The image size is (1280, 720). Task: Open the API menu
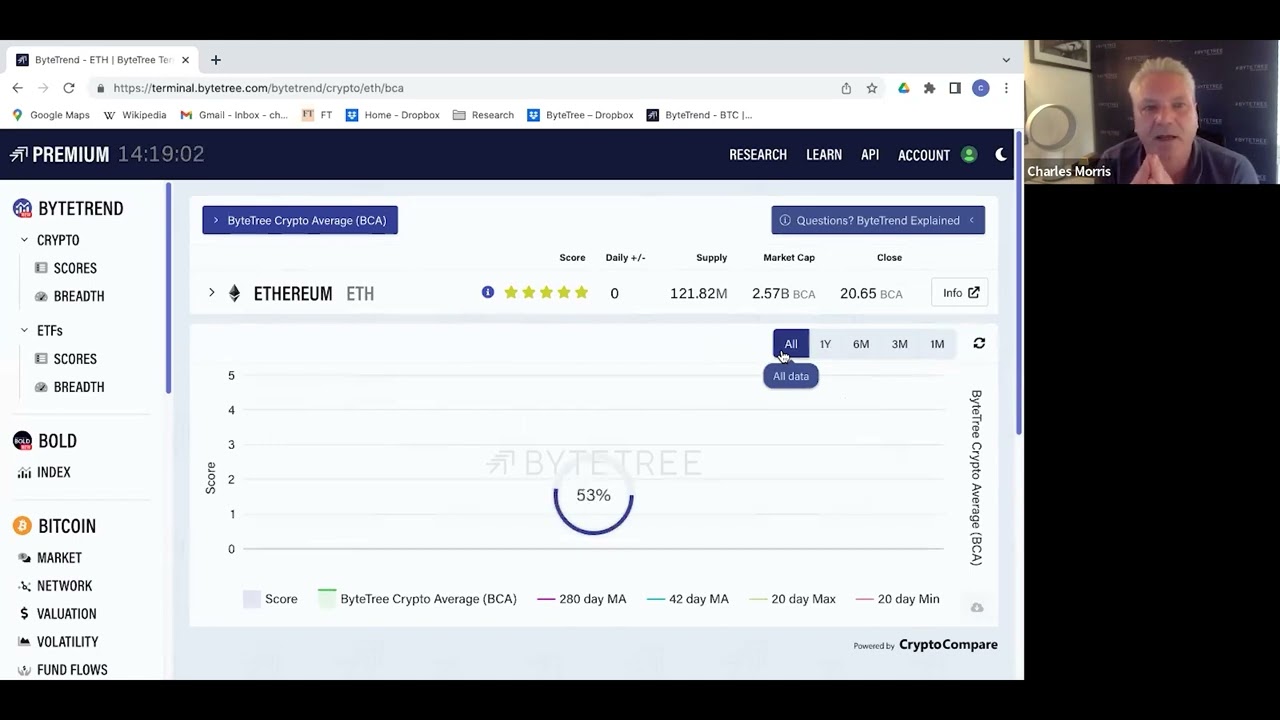(870, 155)
